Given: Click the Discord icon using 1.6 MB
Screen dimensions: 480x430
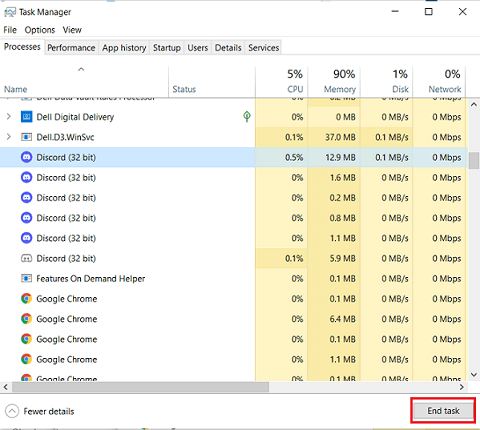Looking at the screenshot, I should [x=26, y=177].
